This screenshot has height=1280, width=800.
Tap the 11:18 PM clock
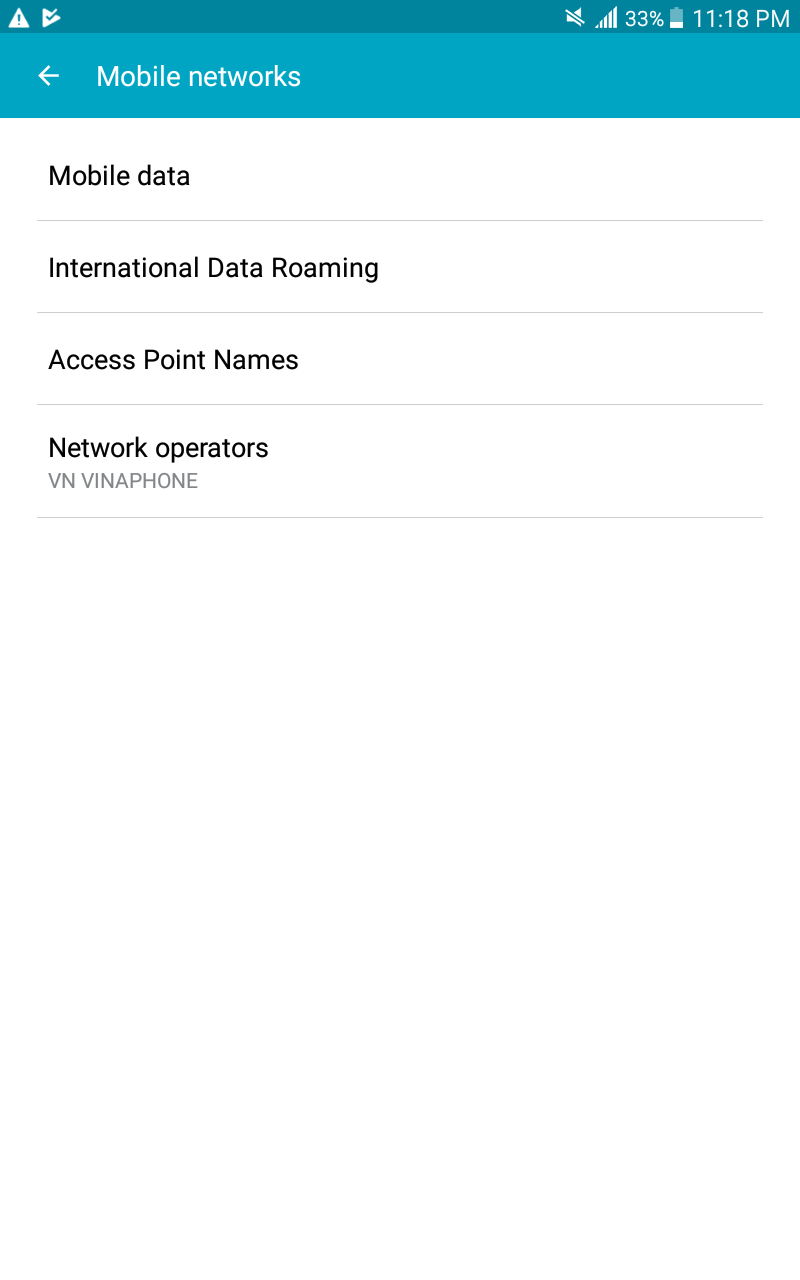tap(741, 18)
